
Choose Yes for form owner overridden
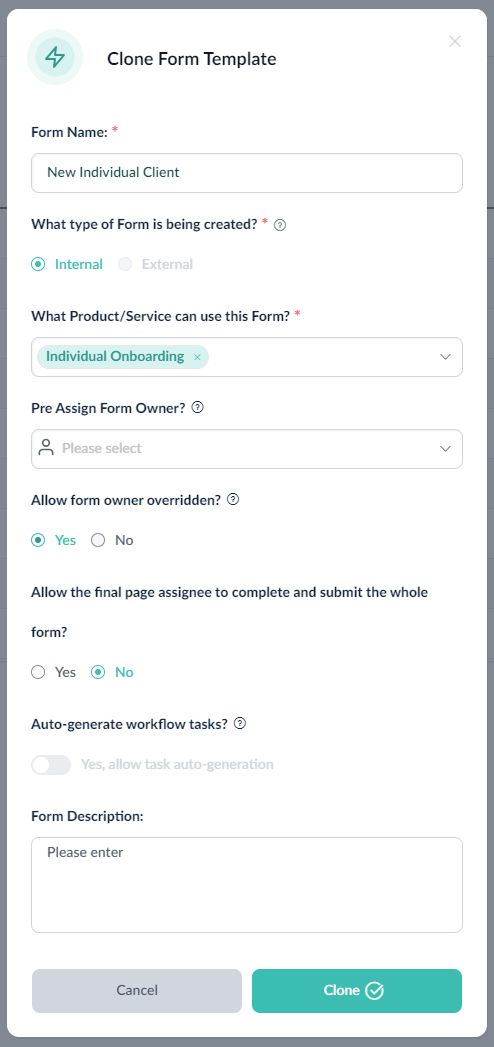pos(53,540)
